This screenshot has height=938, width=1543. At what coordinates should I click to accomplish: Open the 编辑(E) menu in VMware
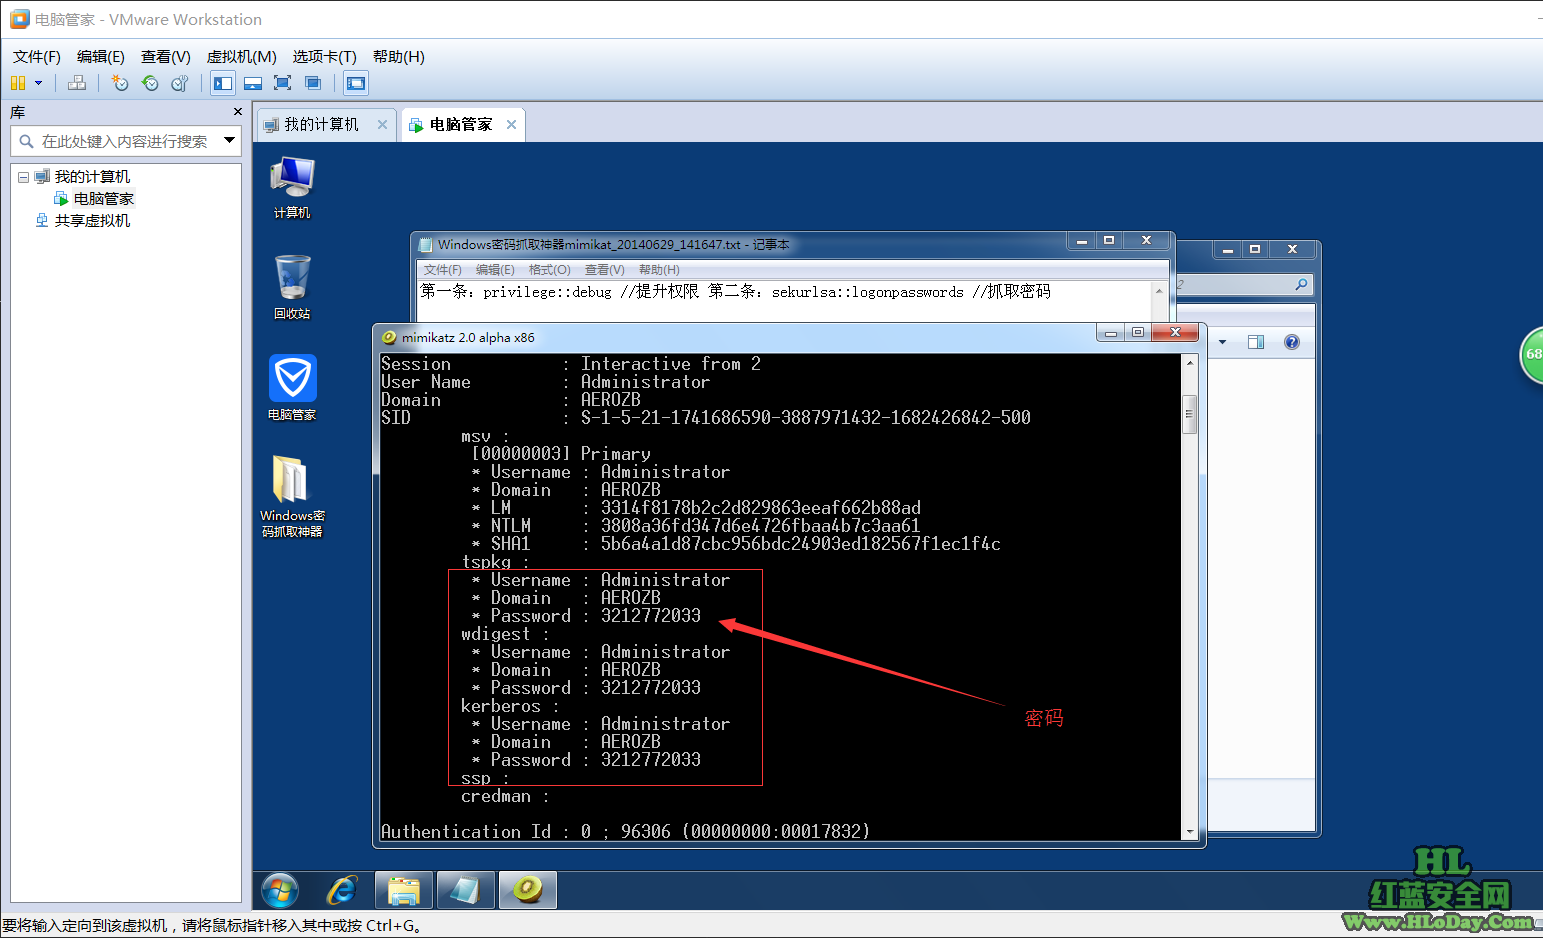pyautogui.click(x=101, y=57)
